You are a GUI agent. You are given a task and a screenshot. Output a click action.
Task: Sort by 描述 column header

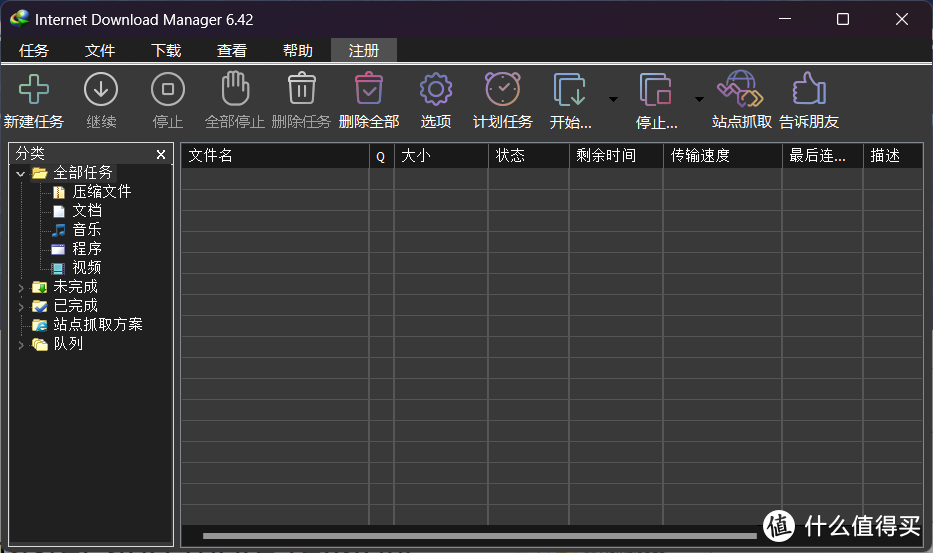(893, 156)
